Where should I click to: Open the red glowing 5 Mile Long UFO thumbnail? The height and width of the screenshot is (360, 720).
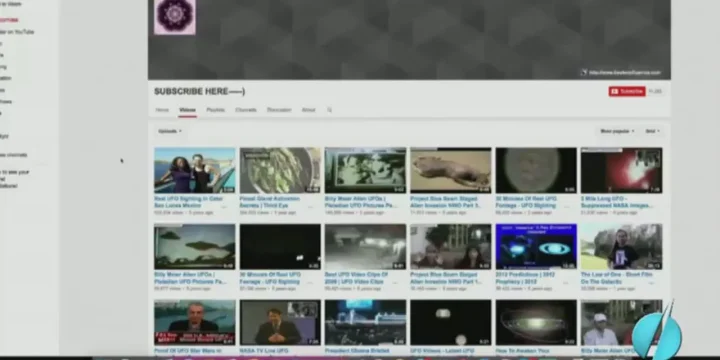point(622,170)
